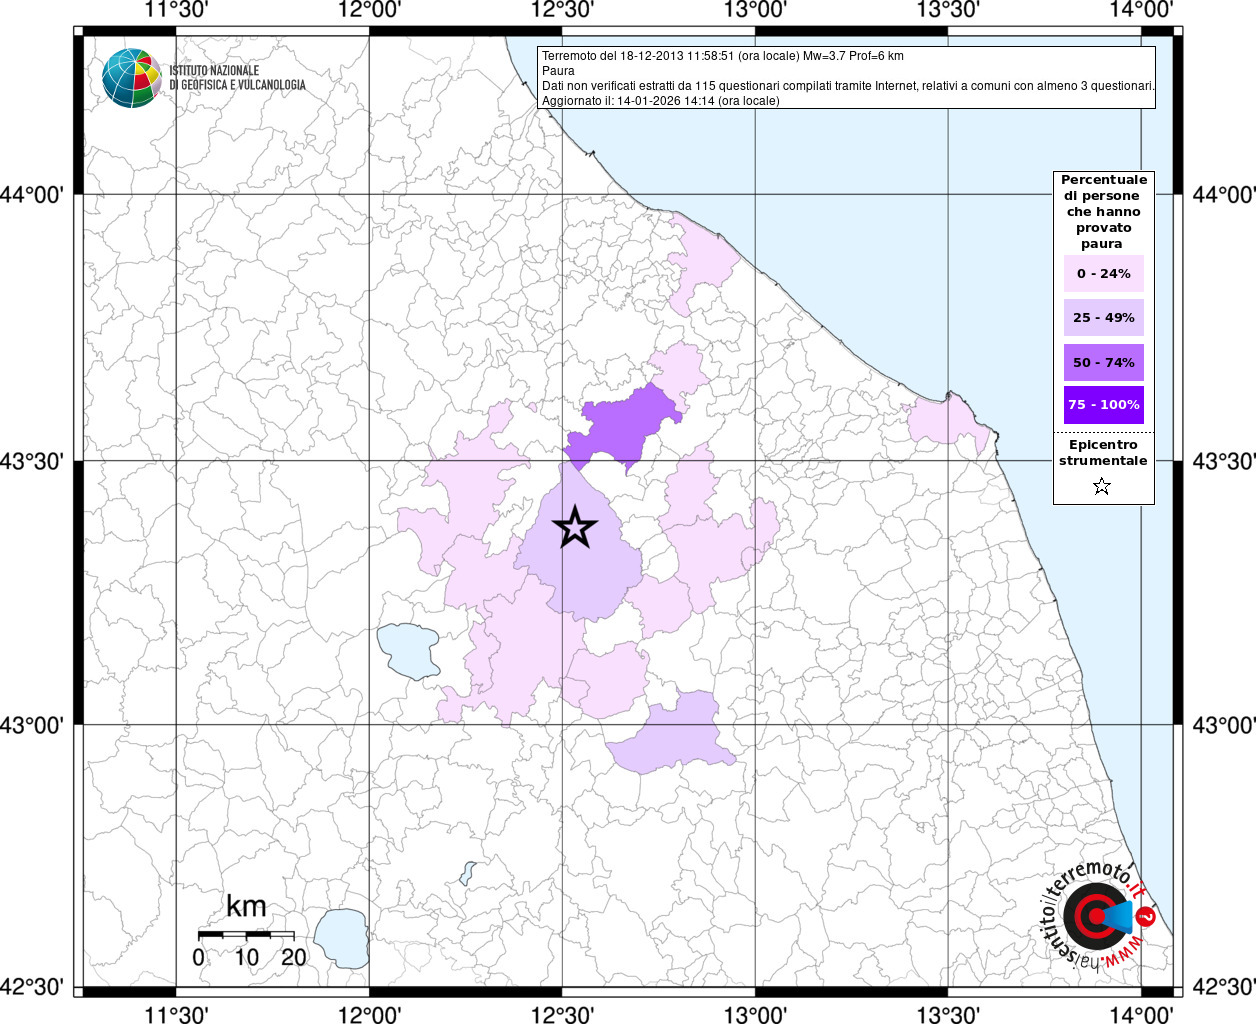Select the large lake west of the epicenter
The width and height of the screenshot is (1256, 1024).
[x=409, y=650]
